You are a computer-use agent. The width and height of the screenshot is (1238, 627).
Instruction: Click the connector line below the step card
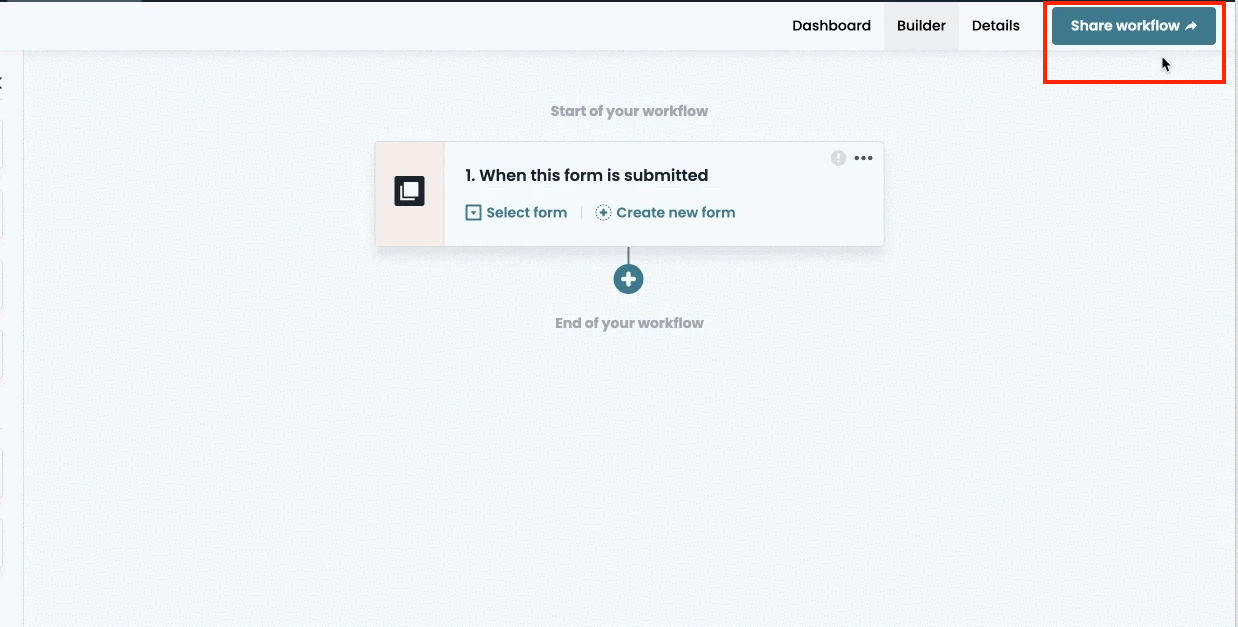[628, 255]
